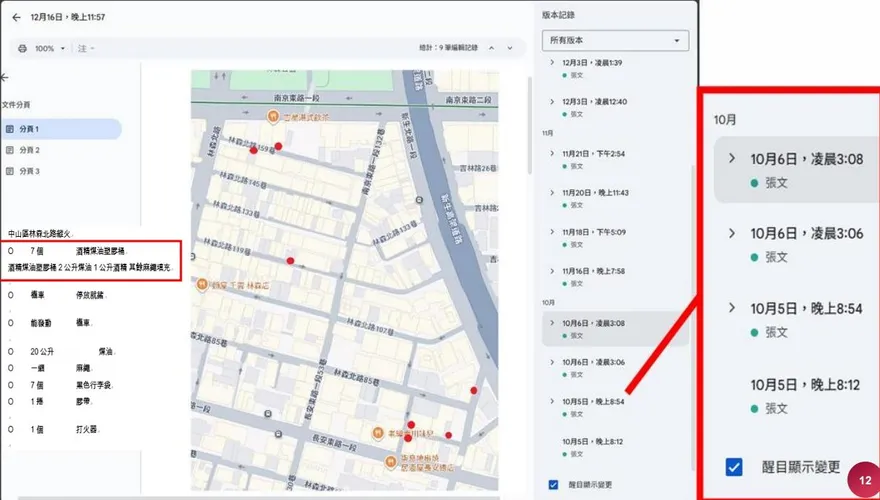The width and height of the screenshot is (880, 500).
Task: Jump to previous edit with up chevron
Action: point(492,48)
